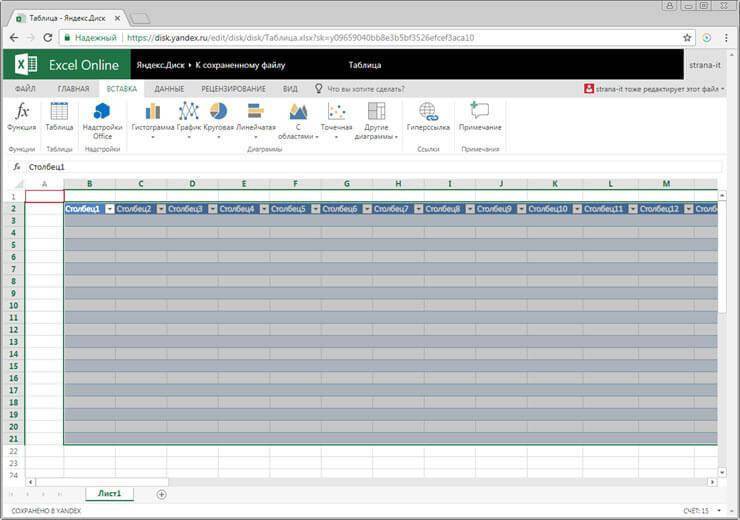The width and height of the screenshot is (740, 520).
Task: Add a new sheet with plus button
Action: click(162, 494)
